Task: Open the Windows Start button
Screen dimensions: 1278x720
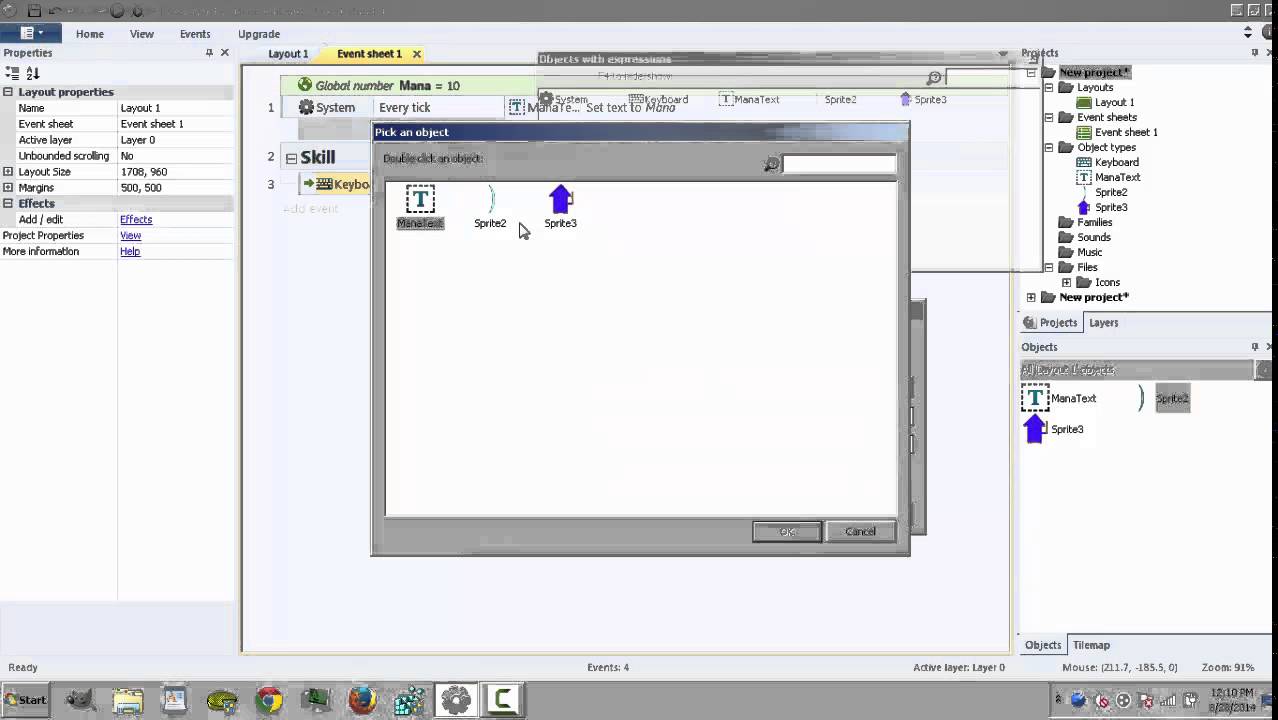Action: pos(25,700)
